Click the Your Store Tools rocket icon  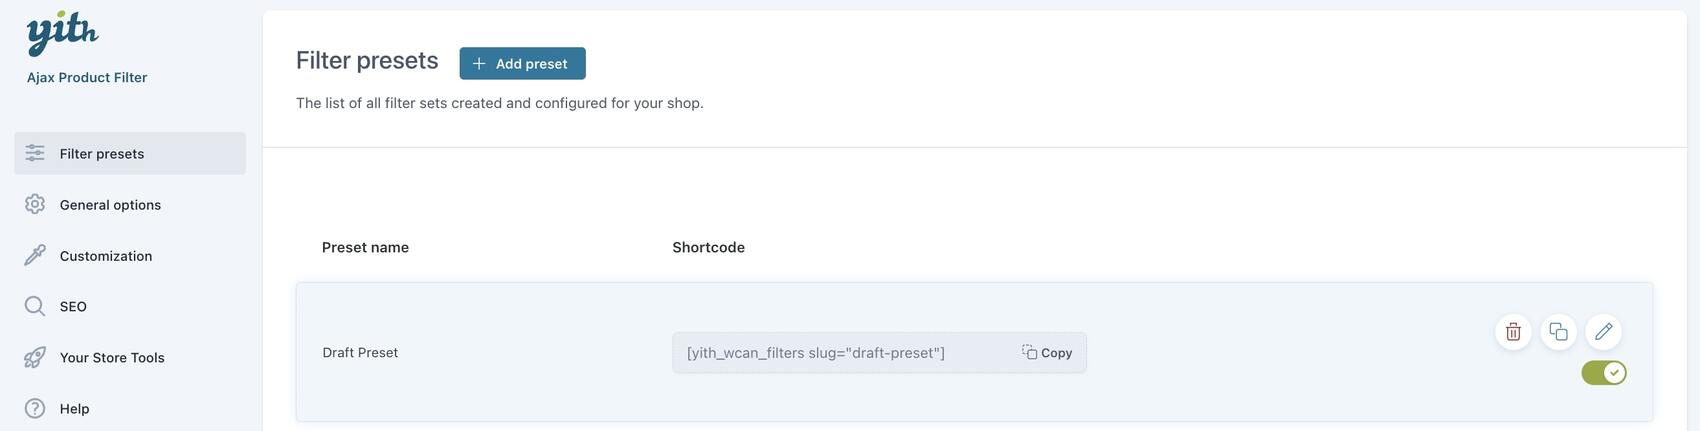(x=35, y=357)
